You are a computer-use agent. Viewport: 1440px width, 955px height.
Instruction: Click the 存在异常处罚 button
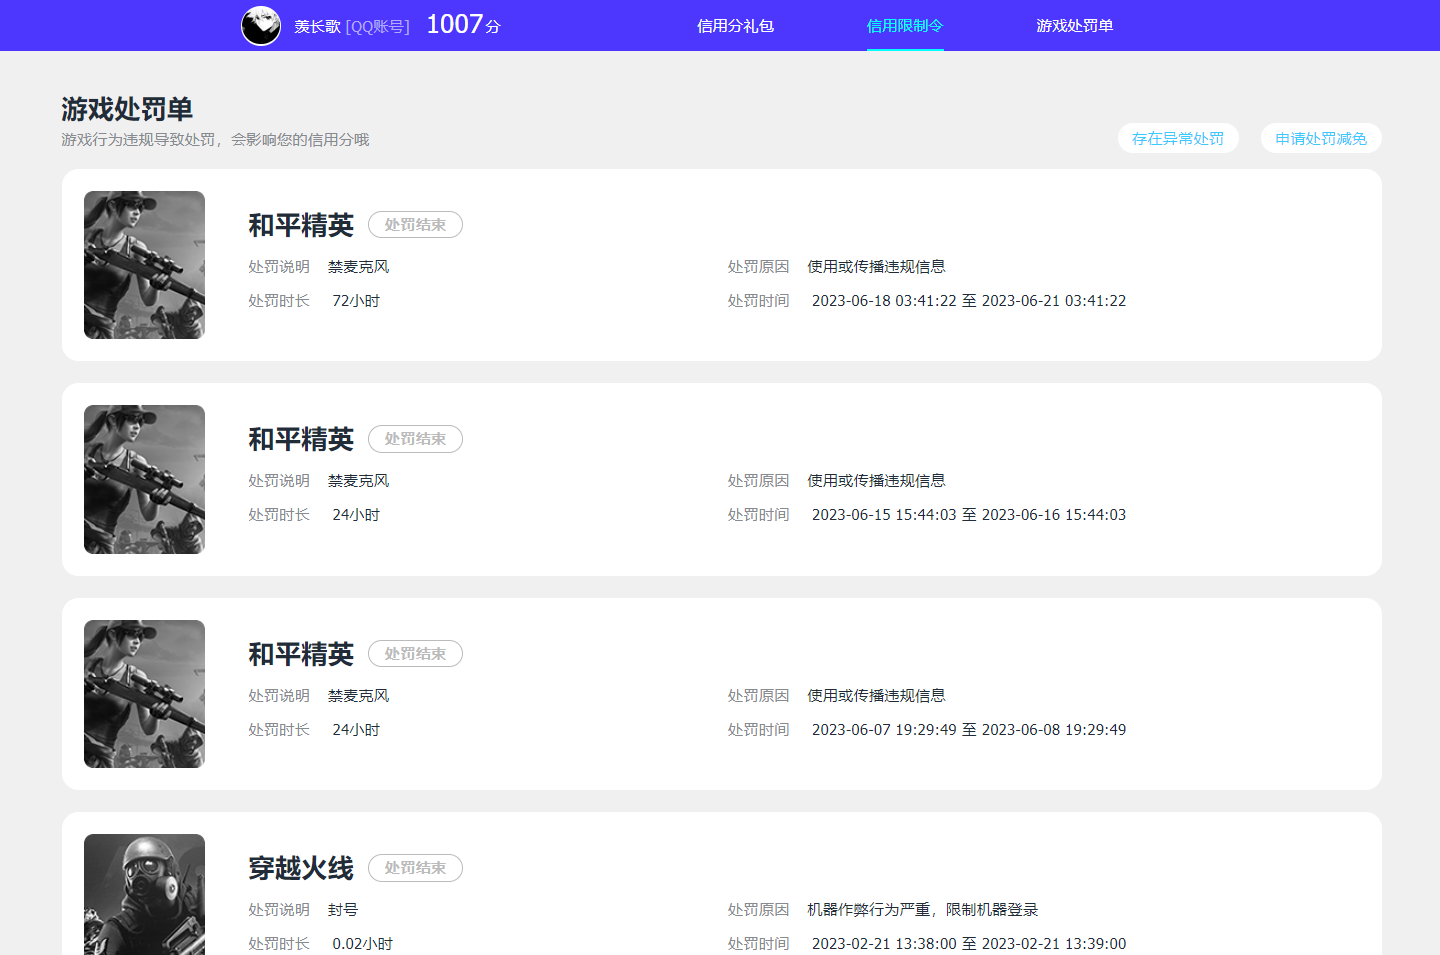[1178, 138]
